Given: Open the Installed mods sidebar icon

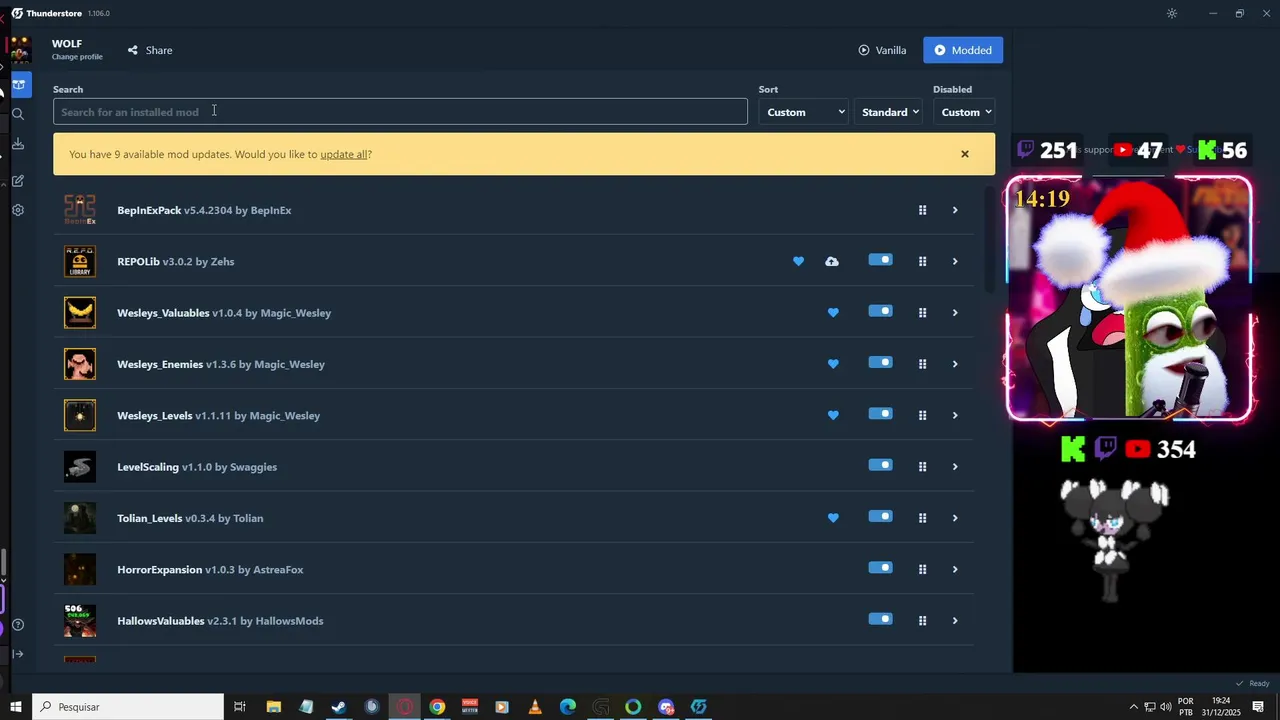Looking at the screenshot, I should point(18,85).
